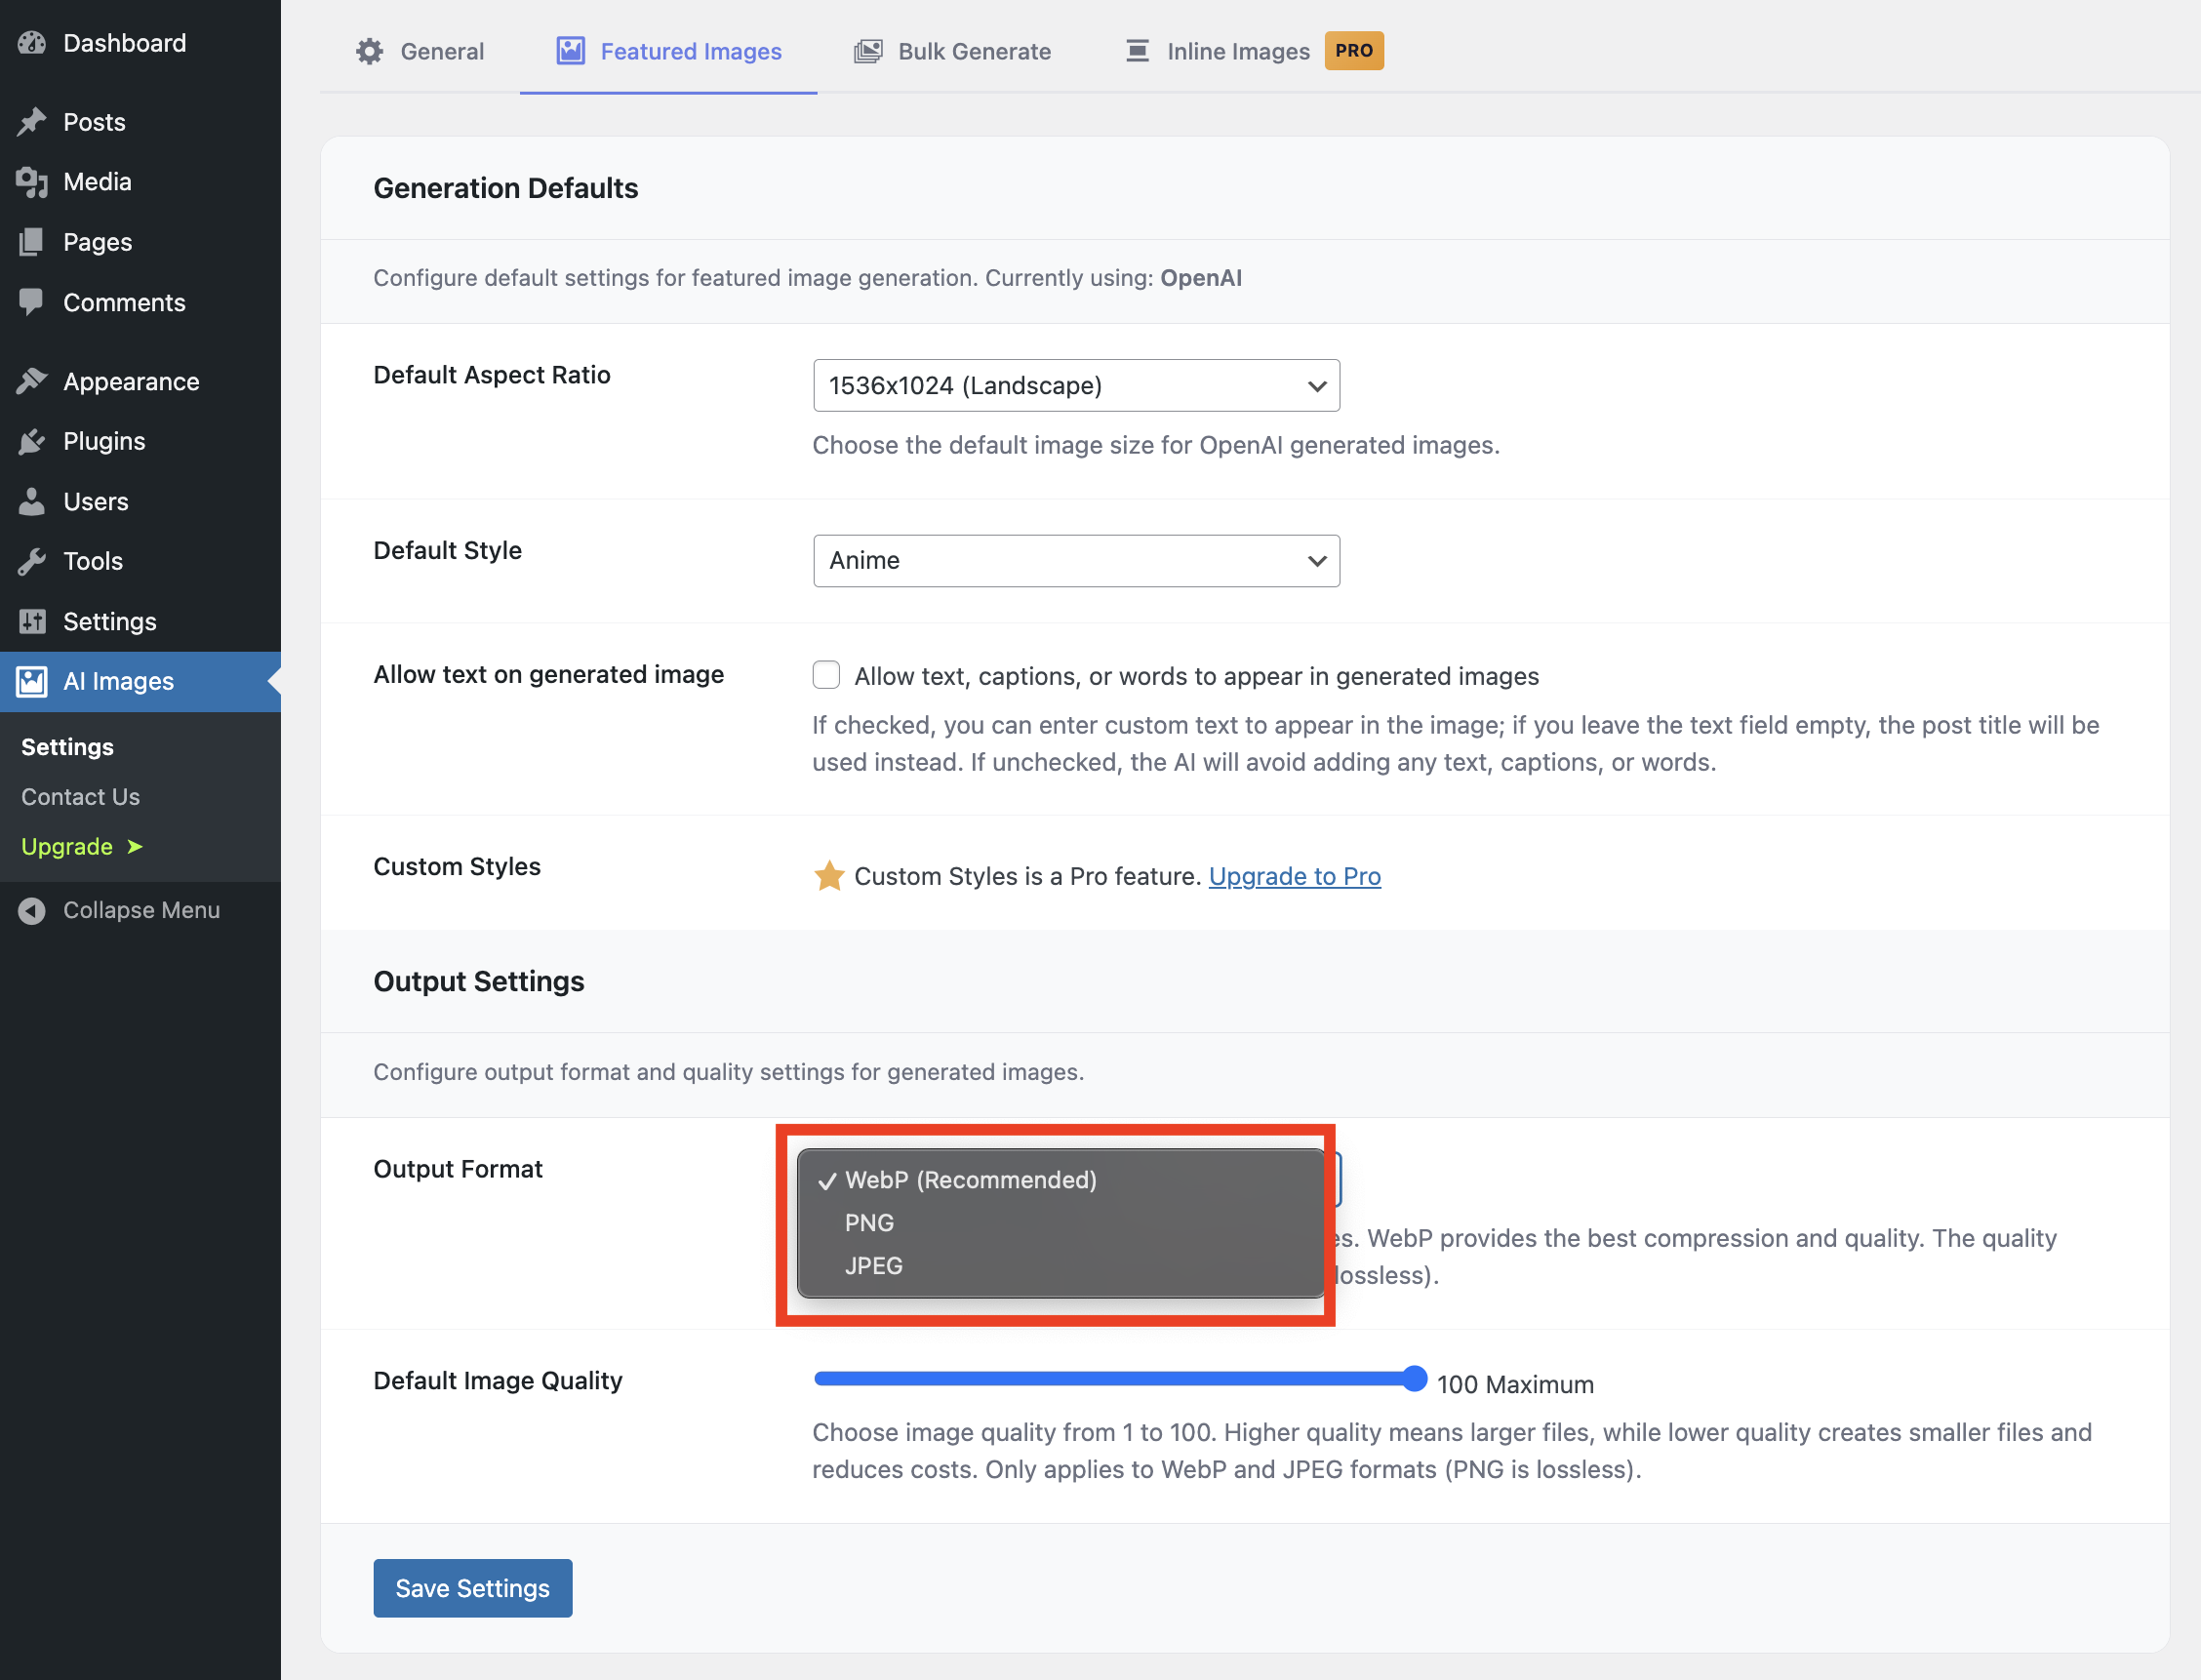Enable allow text on generated images

pyautogui.click(x=826, y=675)
